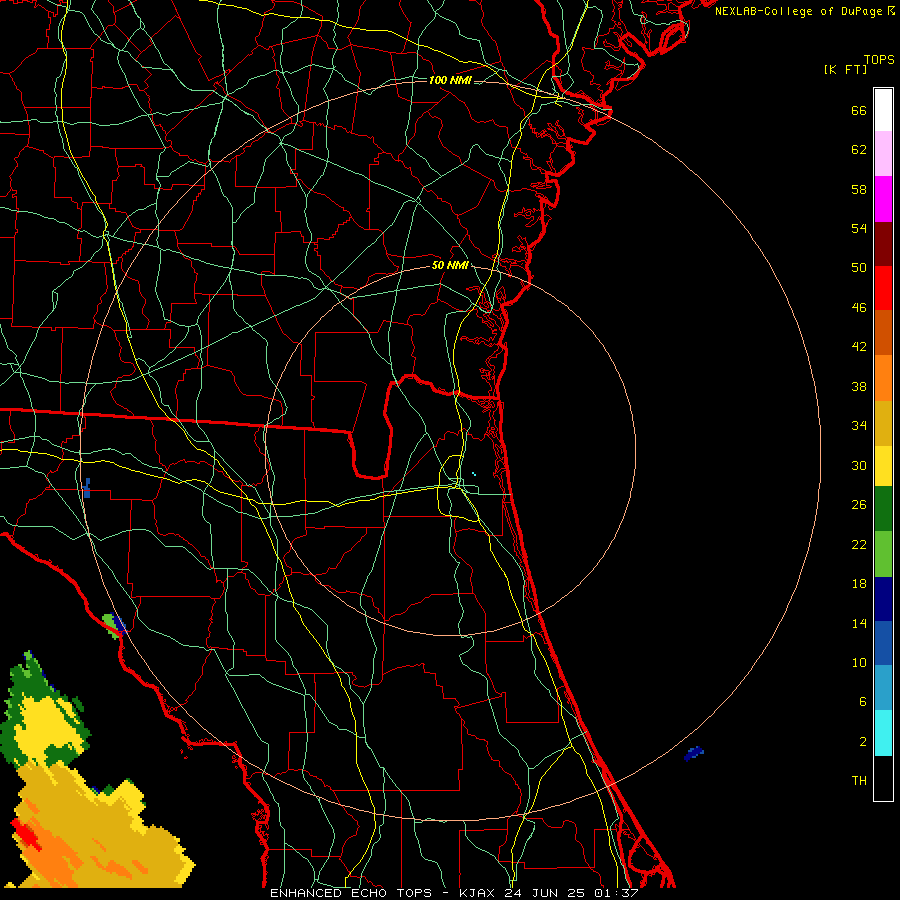
Task: Click the bright red 50 K FT legend swatch
Action: pyautogui.click(x=883, y=288)
